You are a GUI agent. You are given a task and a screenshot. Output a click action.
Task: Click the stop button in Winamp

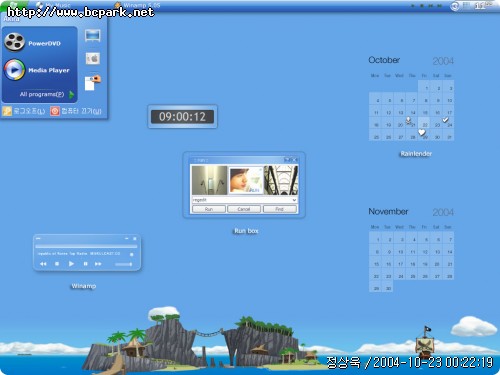[x=57, y=264]
